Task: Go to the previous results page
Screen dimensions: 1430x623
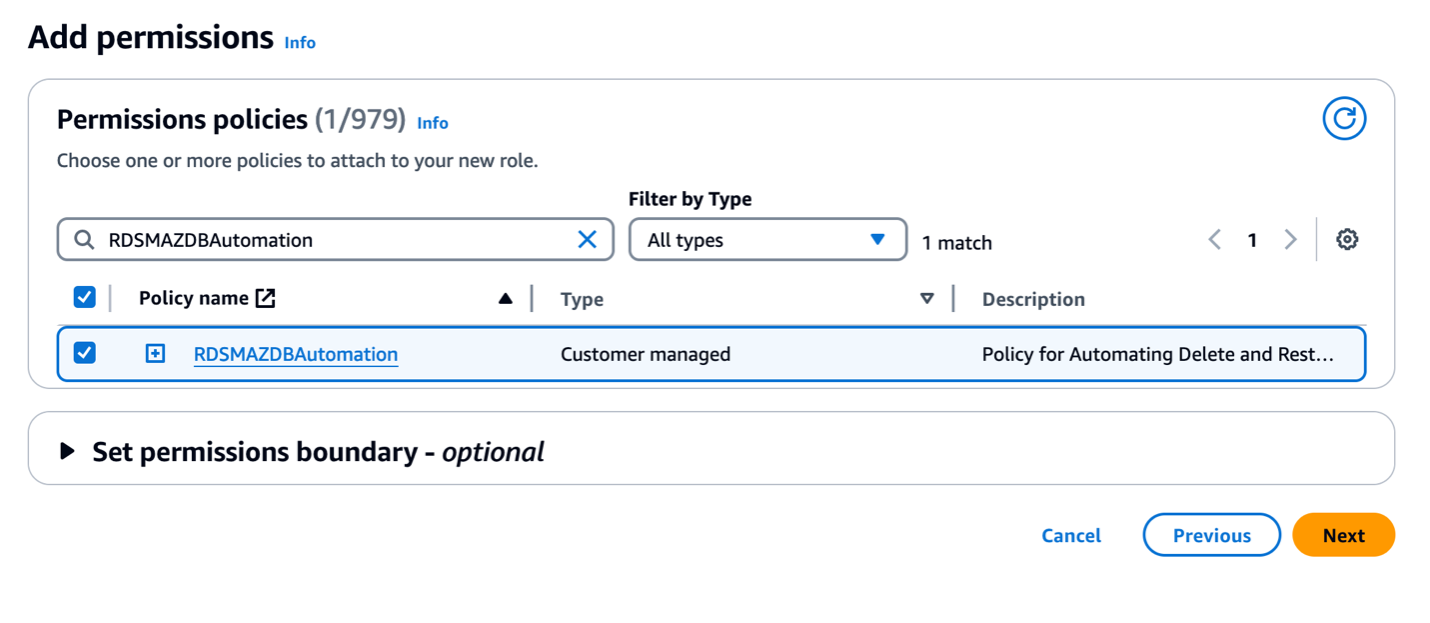Action: pyautogui.click(x=1215, y=240)
